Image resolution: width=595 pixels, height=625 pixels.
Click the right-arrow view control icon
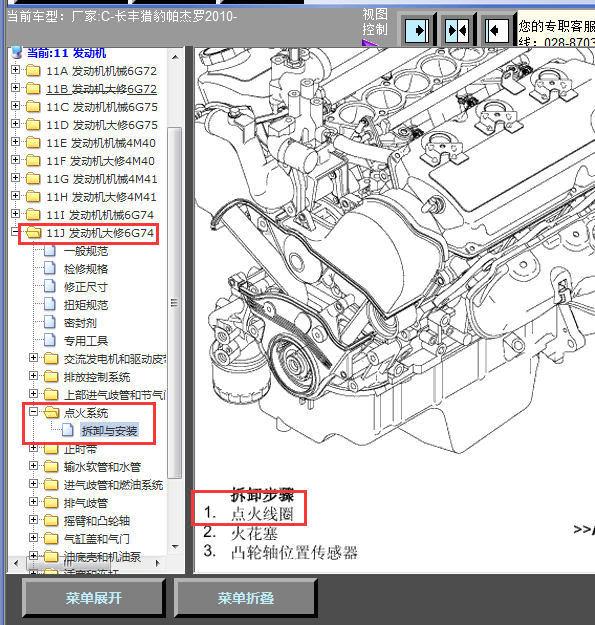416,30
